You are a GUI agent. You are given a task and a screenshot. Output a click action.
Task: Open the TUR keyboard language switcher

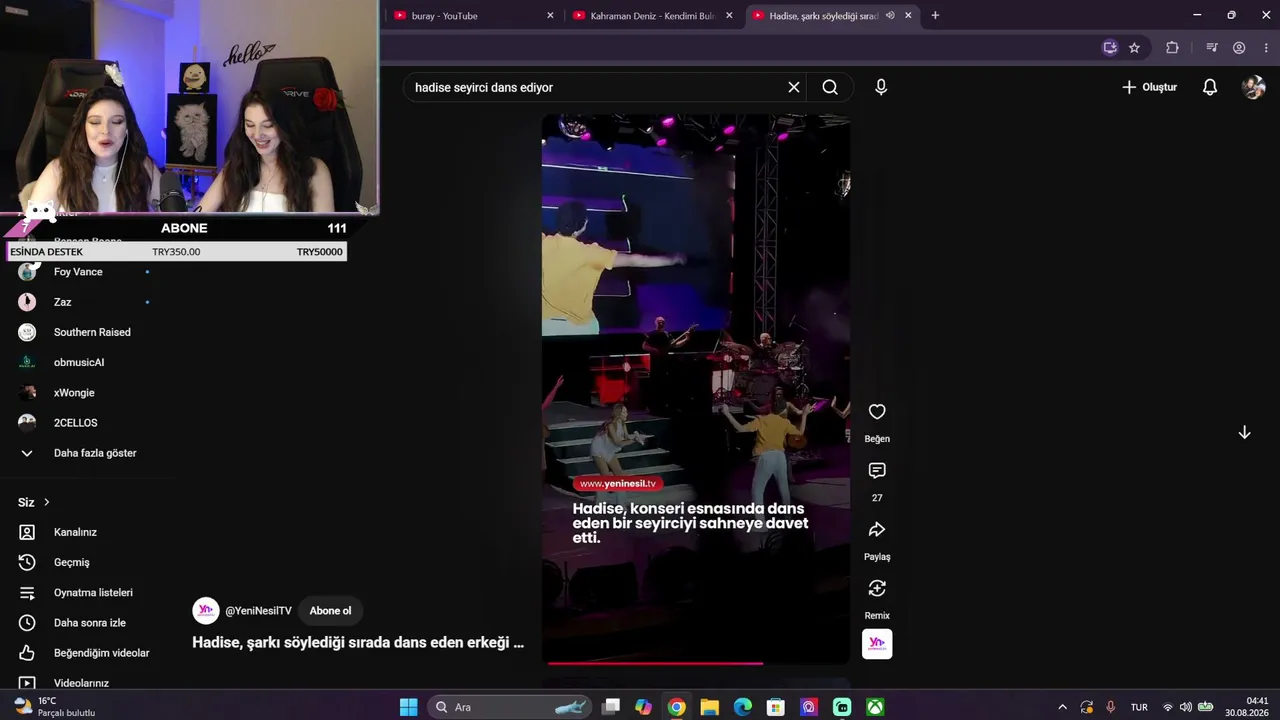1139,707
